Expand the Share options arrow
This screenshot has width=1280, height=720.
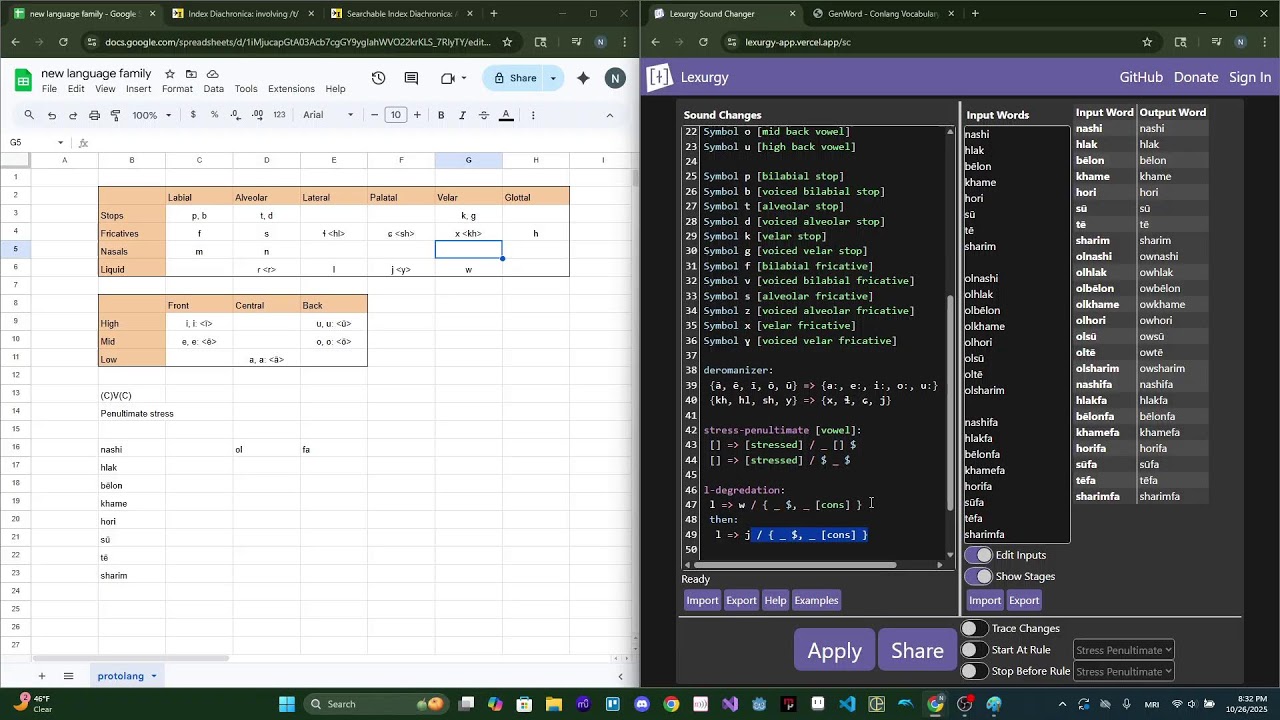(553, 78)
